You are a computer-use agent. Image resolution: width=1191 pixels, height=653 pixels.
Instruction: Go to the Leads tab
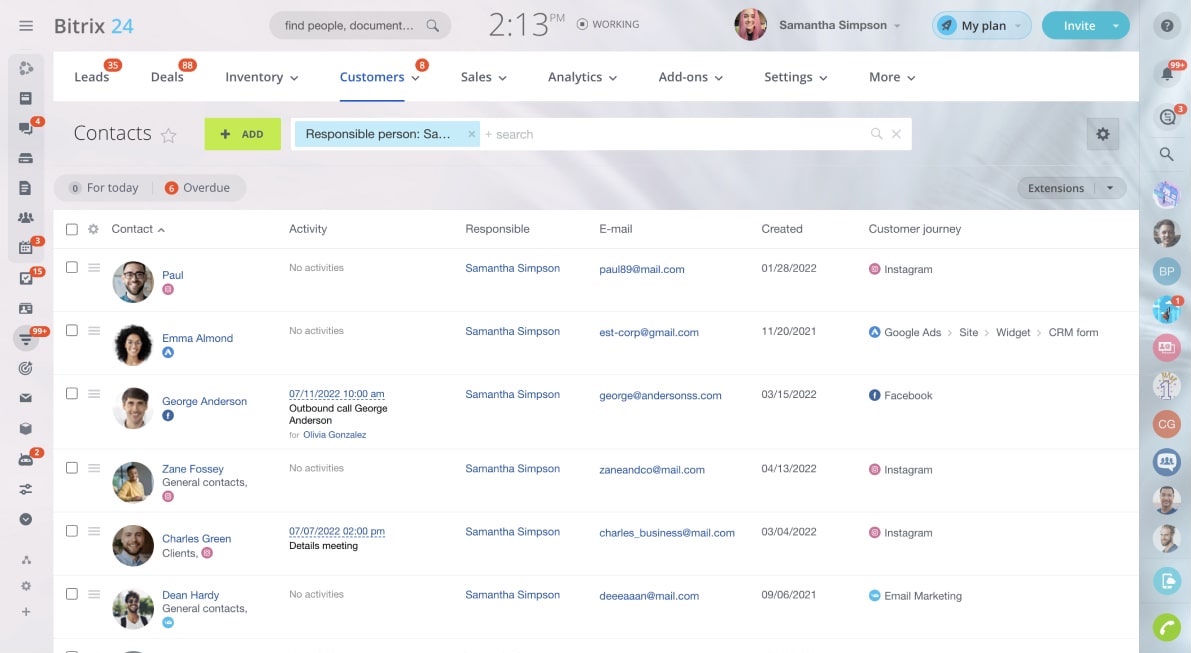coord(91,77)
